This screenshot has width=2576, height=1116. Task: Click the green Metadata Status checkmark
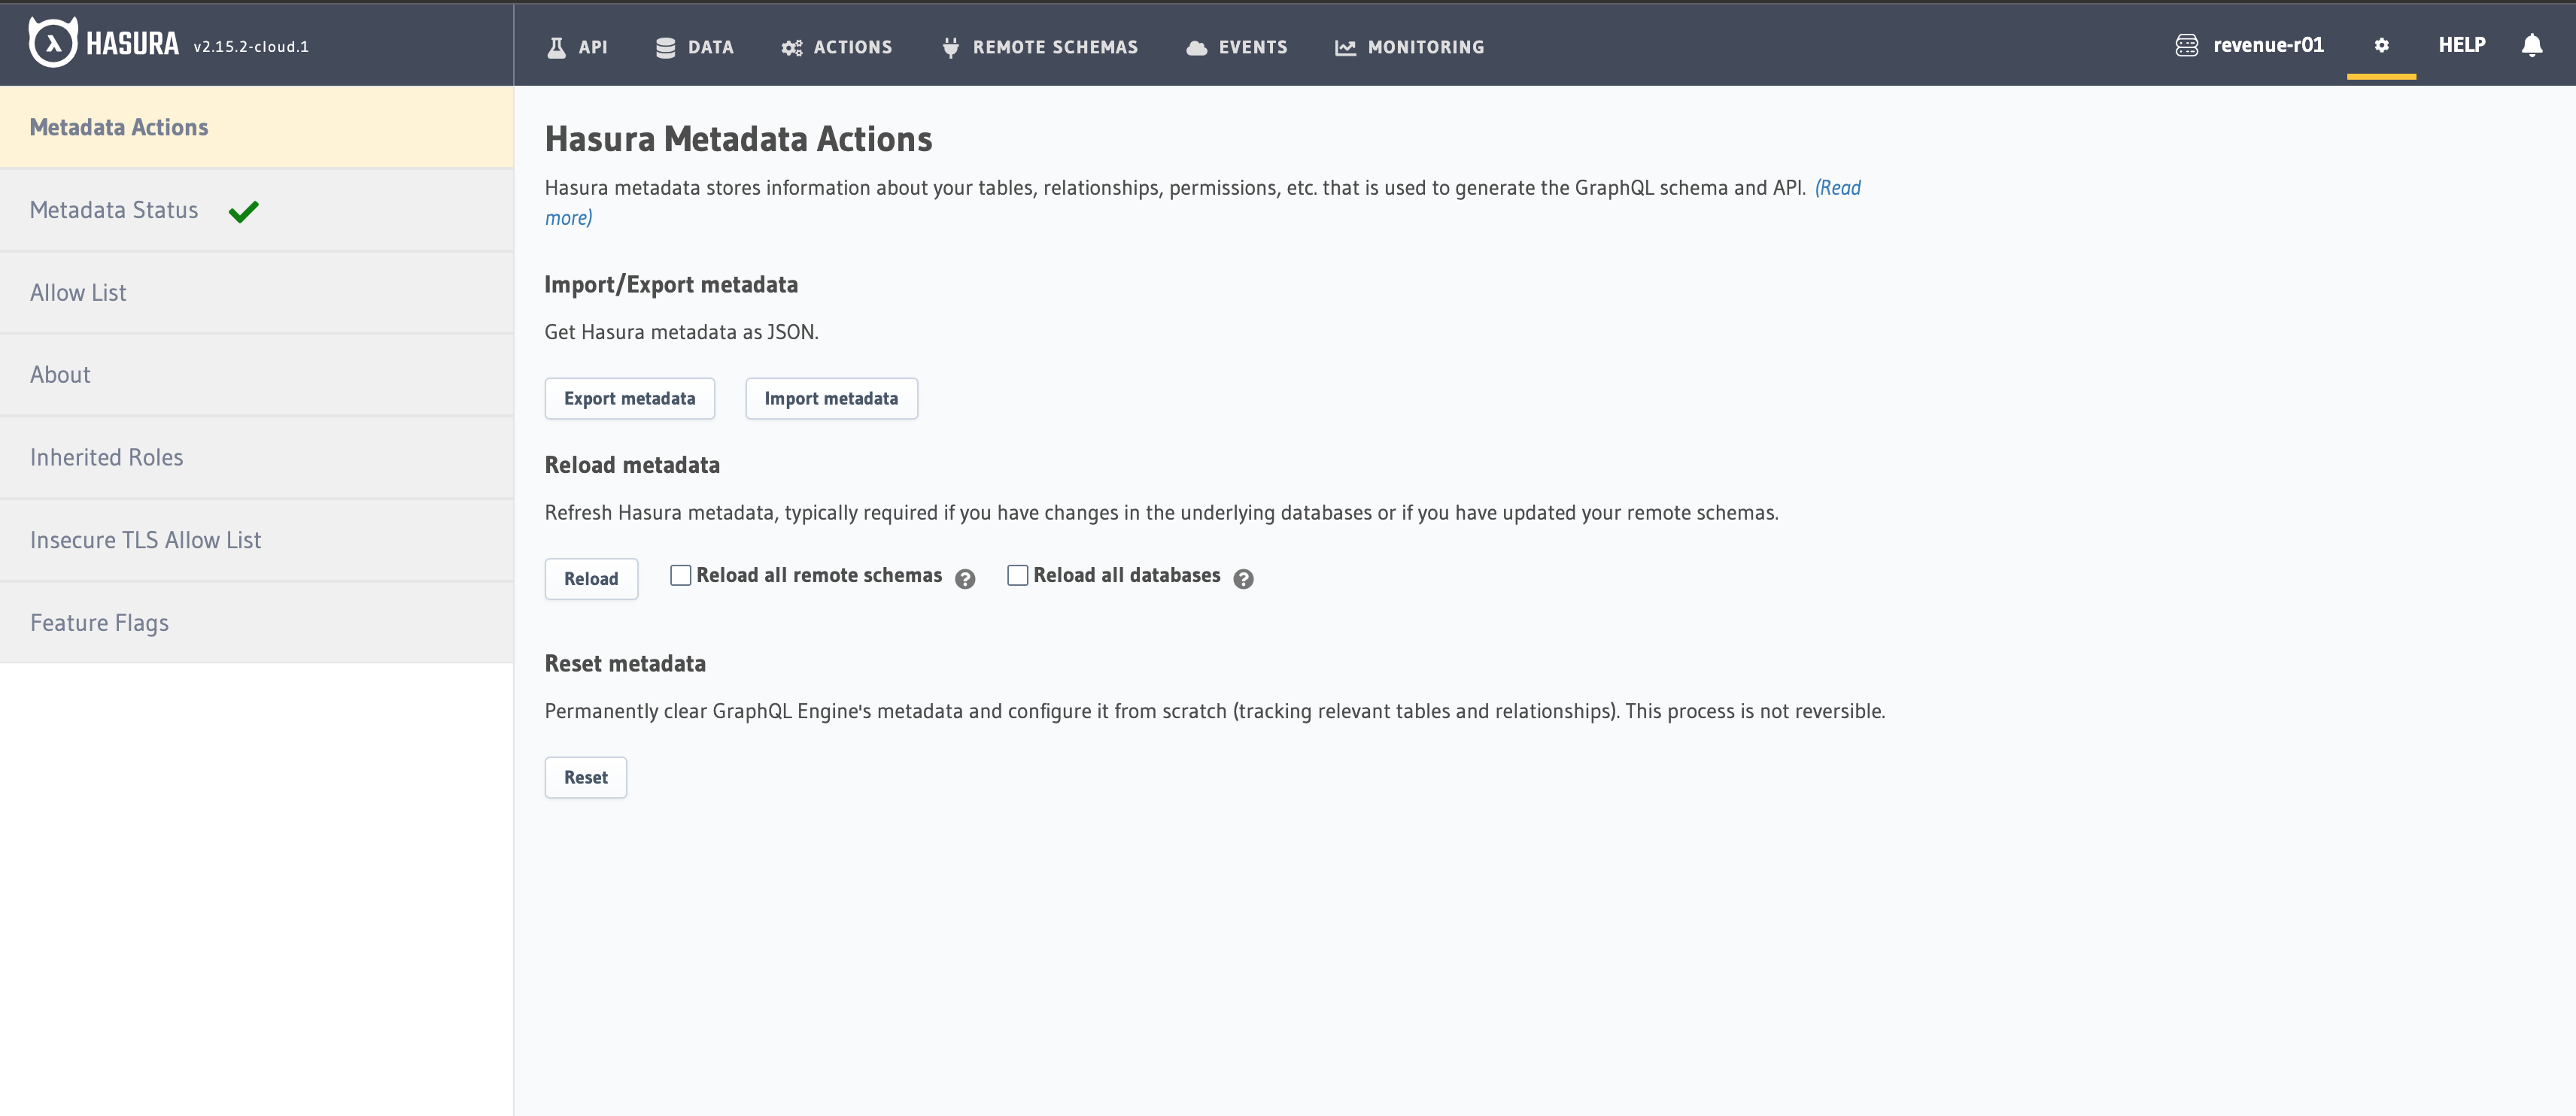tap(243, 211)
